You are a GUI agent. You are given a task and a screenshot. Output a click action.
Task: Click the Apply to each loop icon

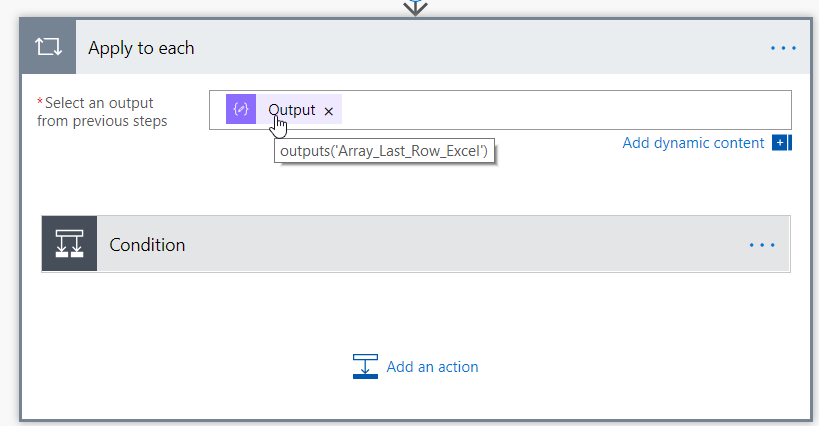[48, 47]
